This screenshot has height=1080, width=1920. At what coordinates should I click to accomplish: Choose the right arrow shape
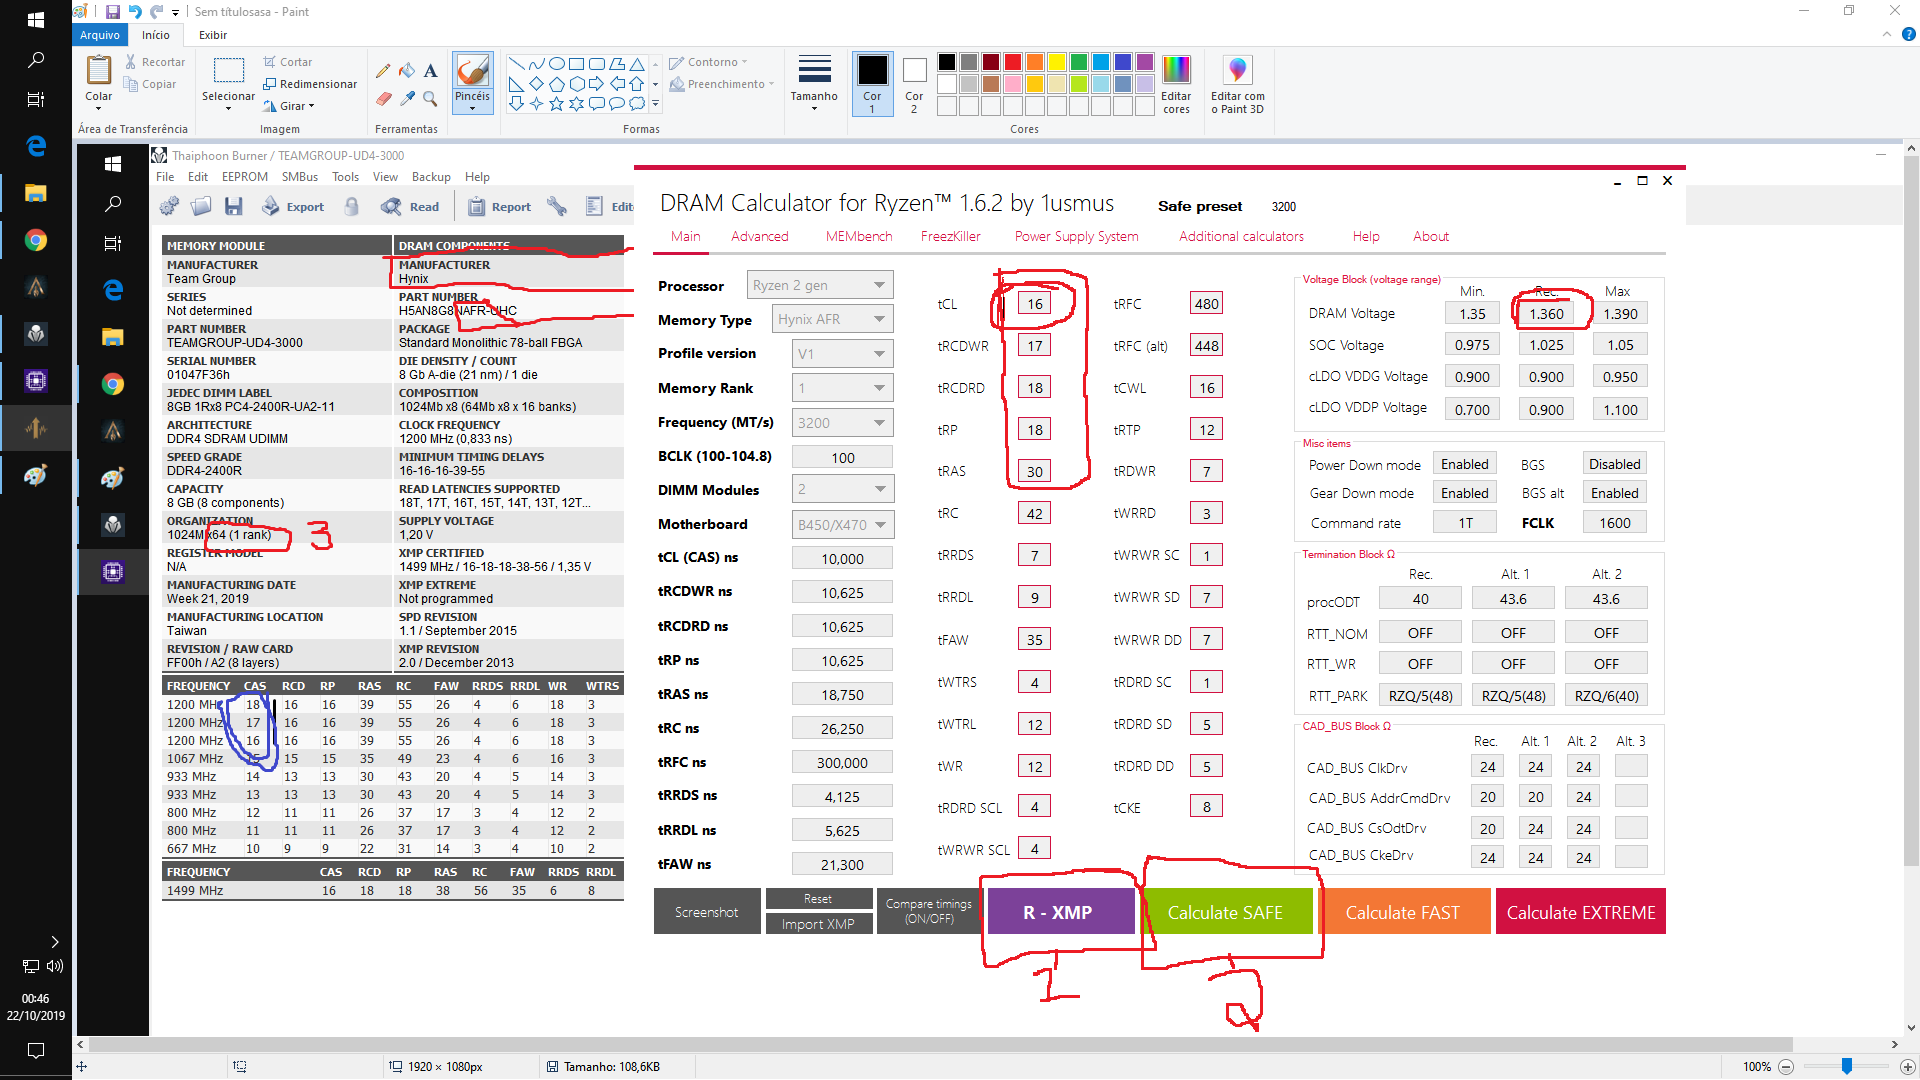pos(596,84)
